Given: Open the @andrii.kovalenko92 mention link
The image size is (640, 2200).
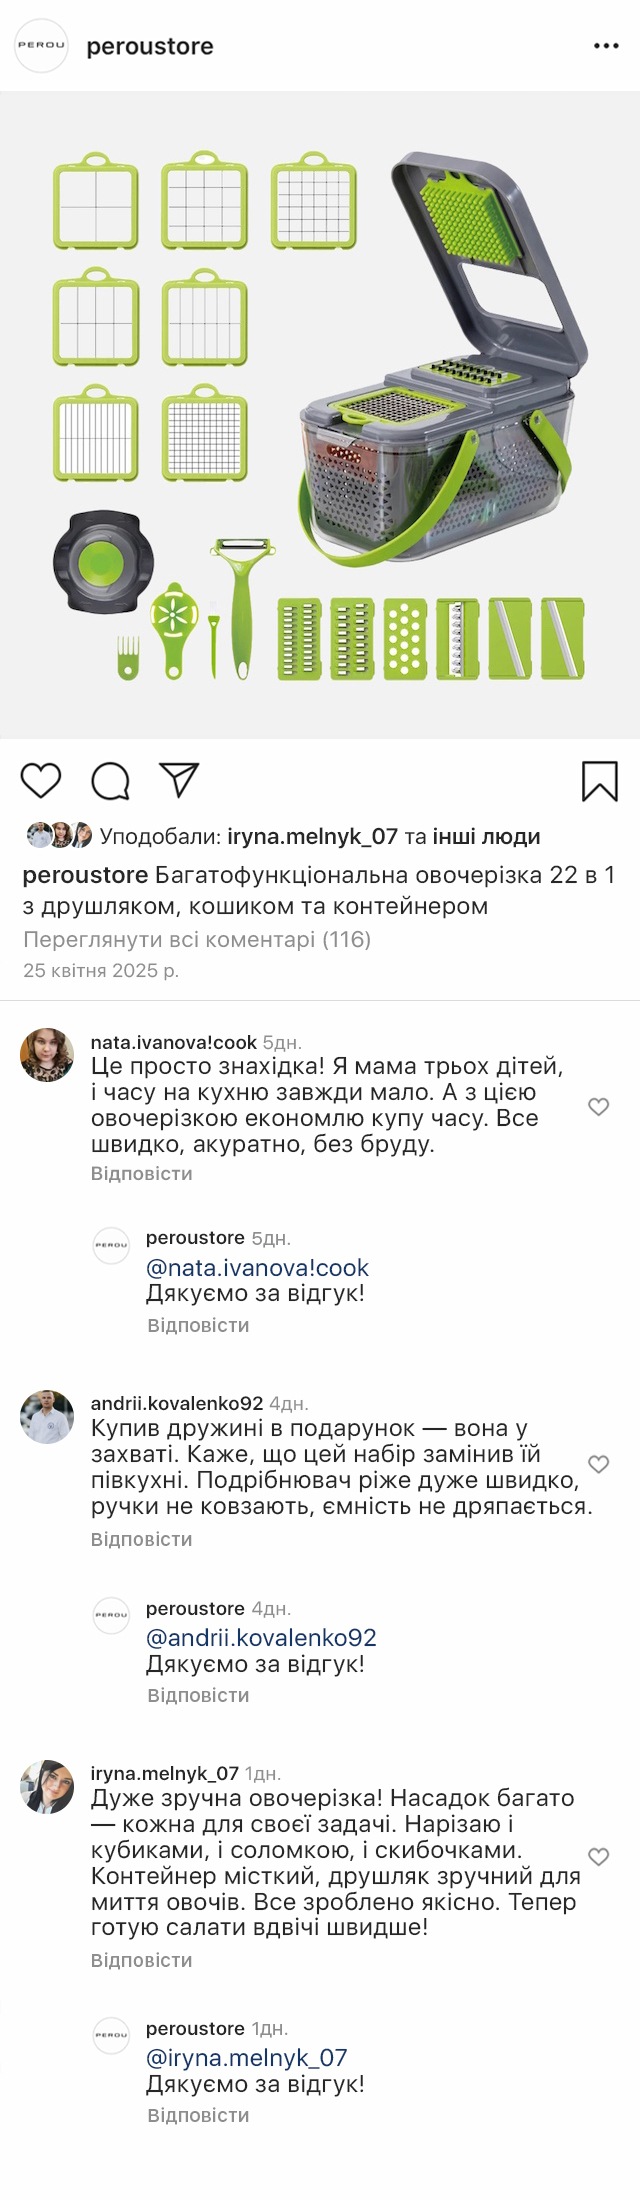Looking at the screenshot, I should pos(261,1638).
